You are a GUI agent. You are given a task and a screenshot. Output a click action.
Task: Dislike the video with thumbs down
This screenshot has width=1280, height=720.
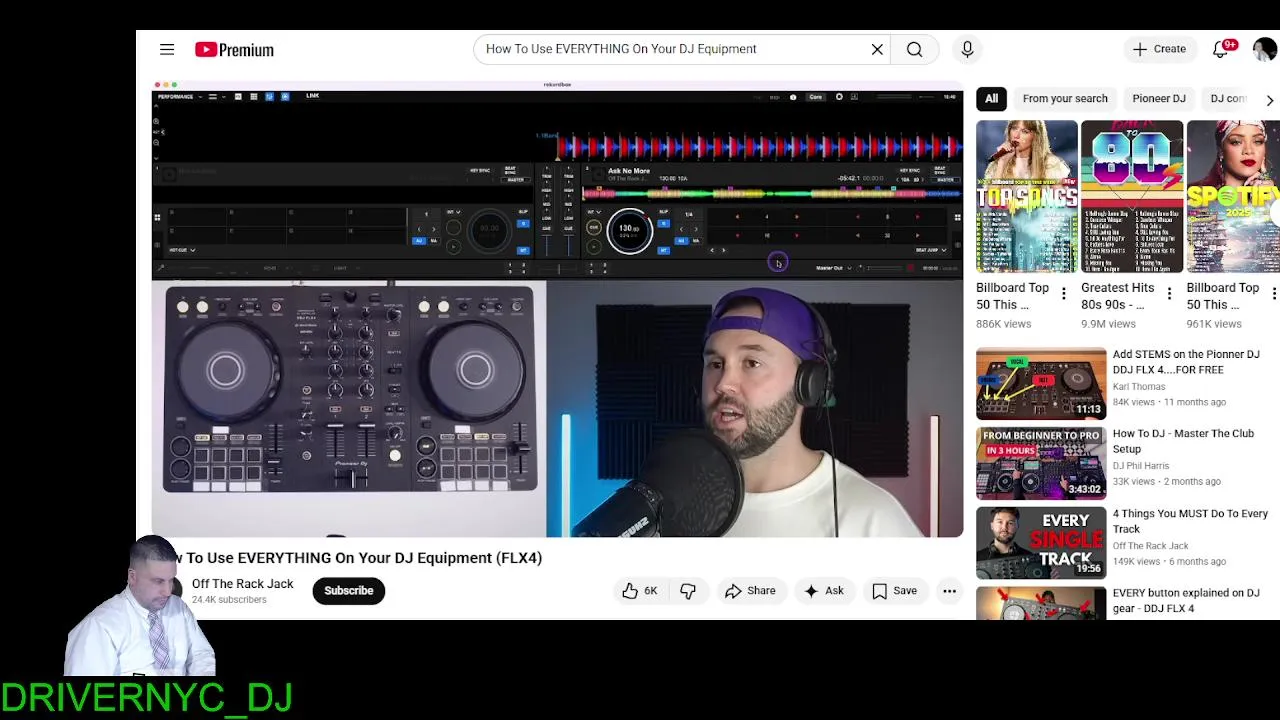point(688,591)
